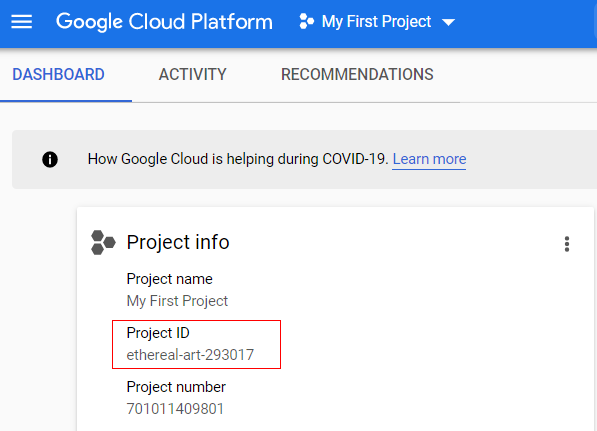Open the My First Project selector
The image size is (597, 431).
[377, 22]
